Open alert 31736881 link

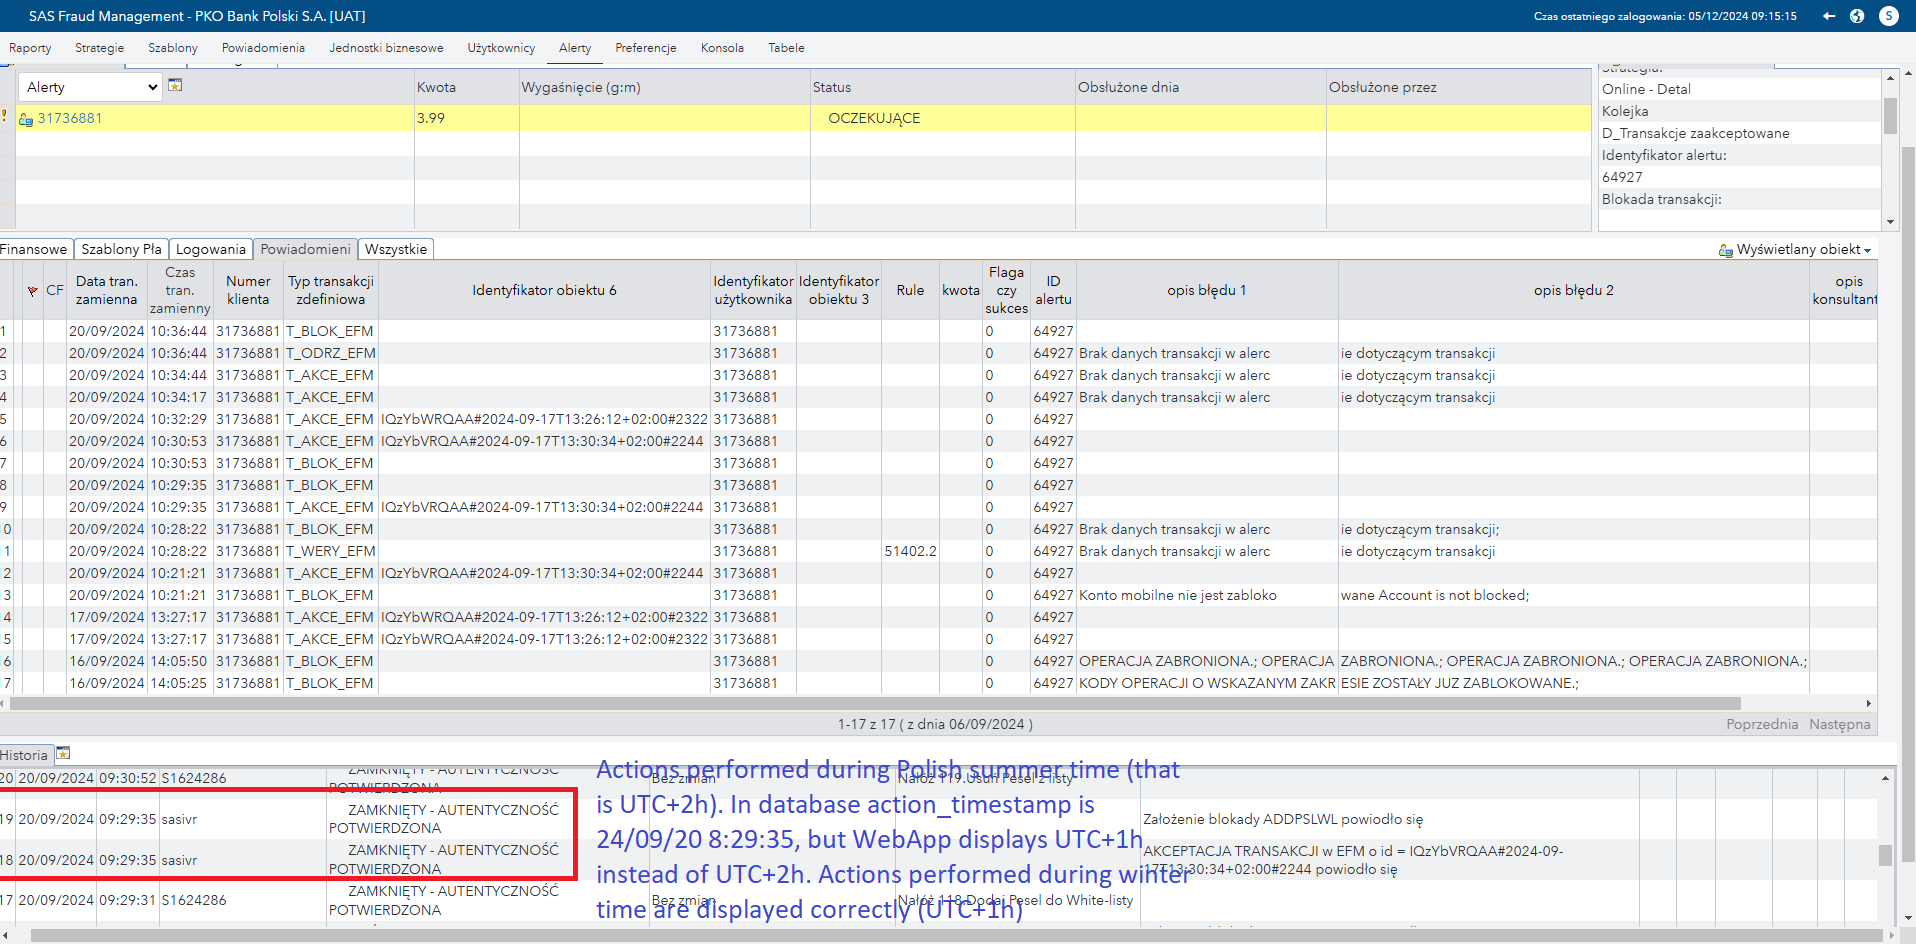click(x=68, y=118)
